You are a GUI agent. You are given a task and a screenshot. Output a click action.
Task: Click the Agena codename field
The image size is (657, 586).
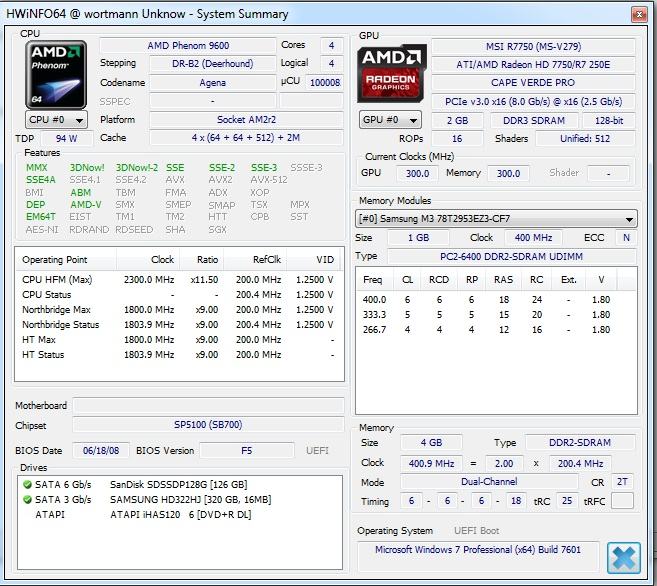point(212,83)
